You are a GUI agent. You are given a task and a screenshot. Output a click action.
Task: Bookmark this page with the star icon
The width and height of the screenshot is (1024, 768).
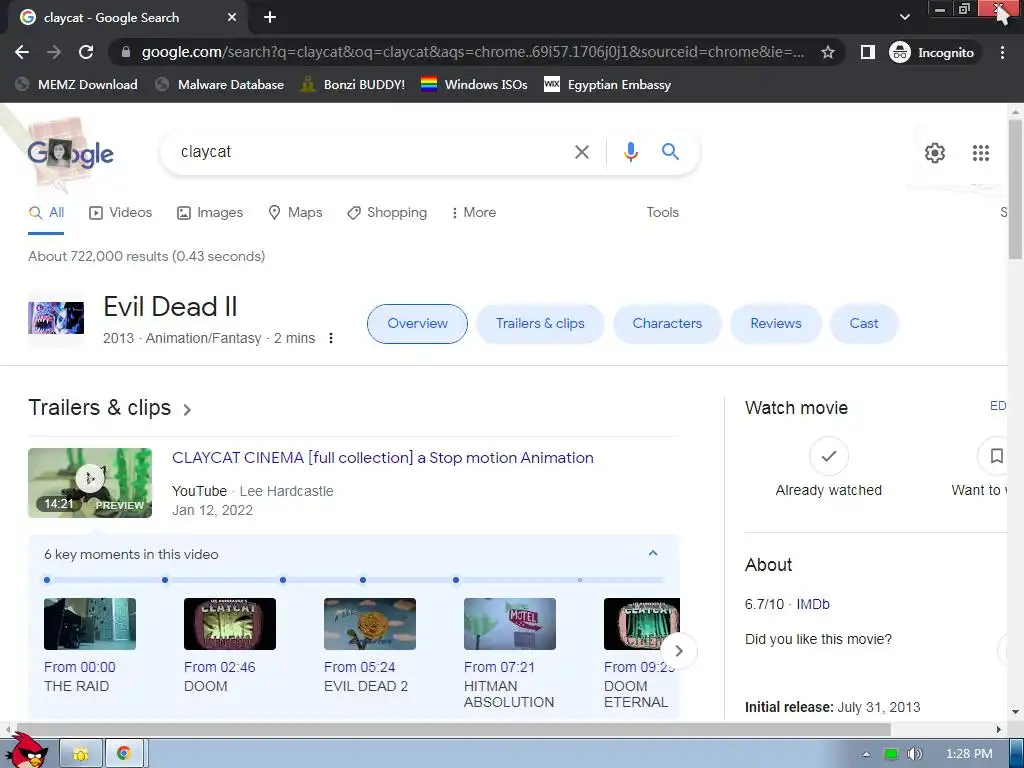[827, 52]
